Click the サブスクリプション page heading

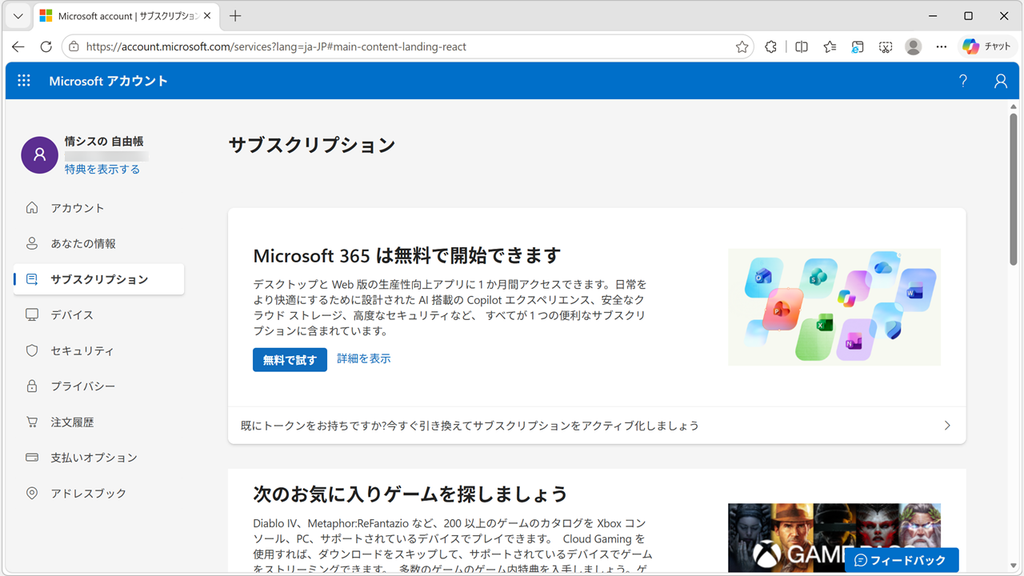pos(312,145)
